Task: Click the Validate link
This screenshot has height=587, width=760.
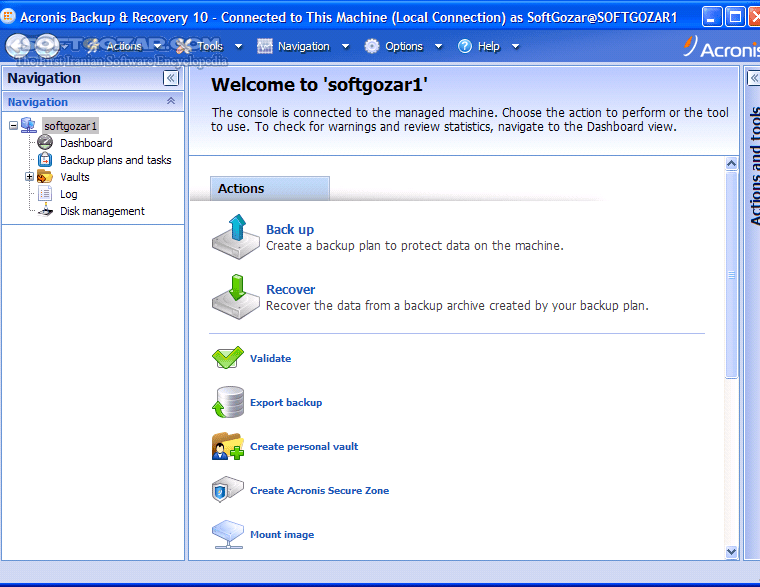Action: [x=270, y=358]
